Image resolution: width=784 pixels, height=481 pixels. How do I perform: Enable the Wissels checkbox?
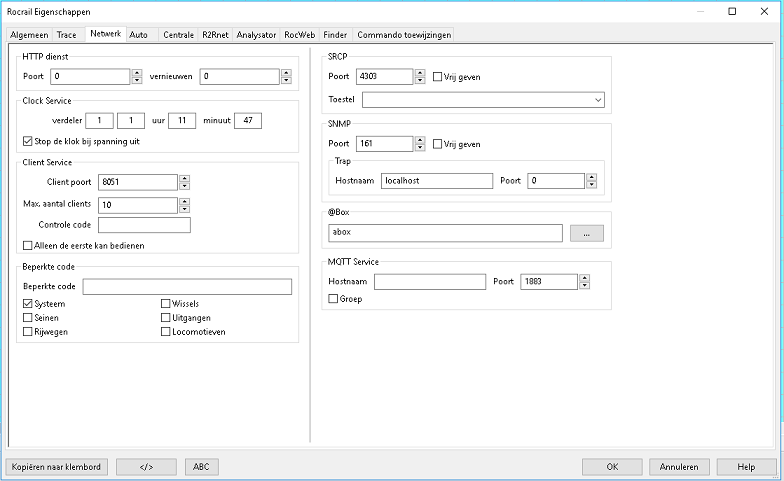click(x=166, y=303)
